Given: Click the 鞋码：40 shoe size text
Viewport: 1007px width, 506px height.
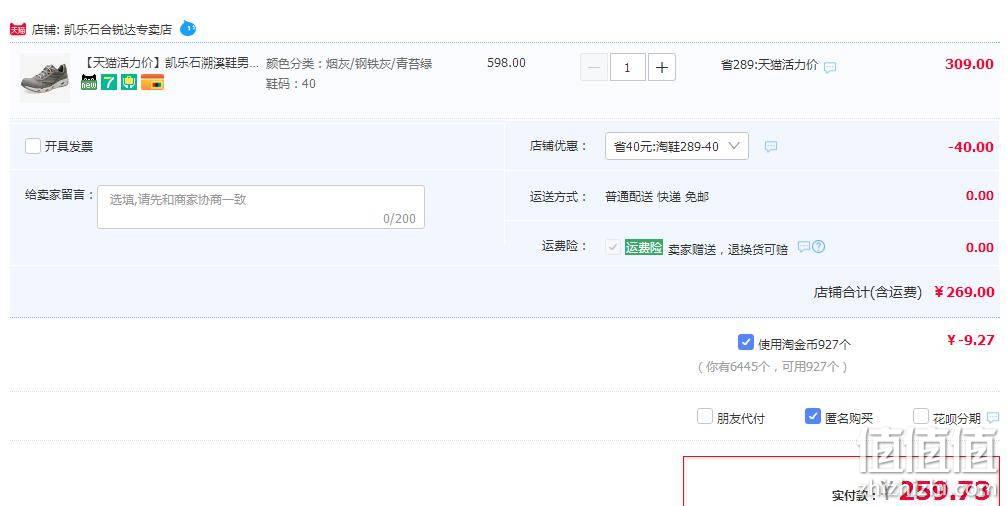Looking at the screenshot, I should (290, 83).
